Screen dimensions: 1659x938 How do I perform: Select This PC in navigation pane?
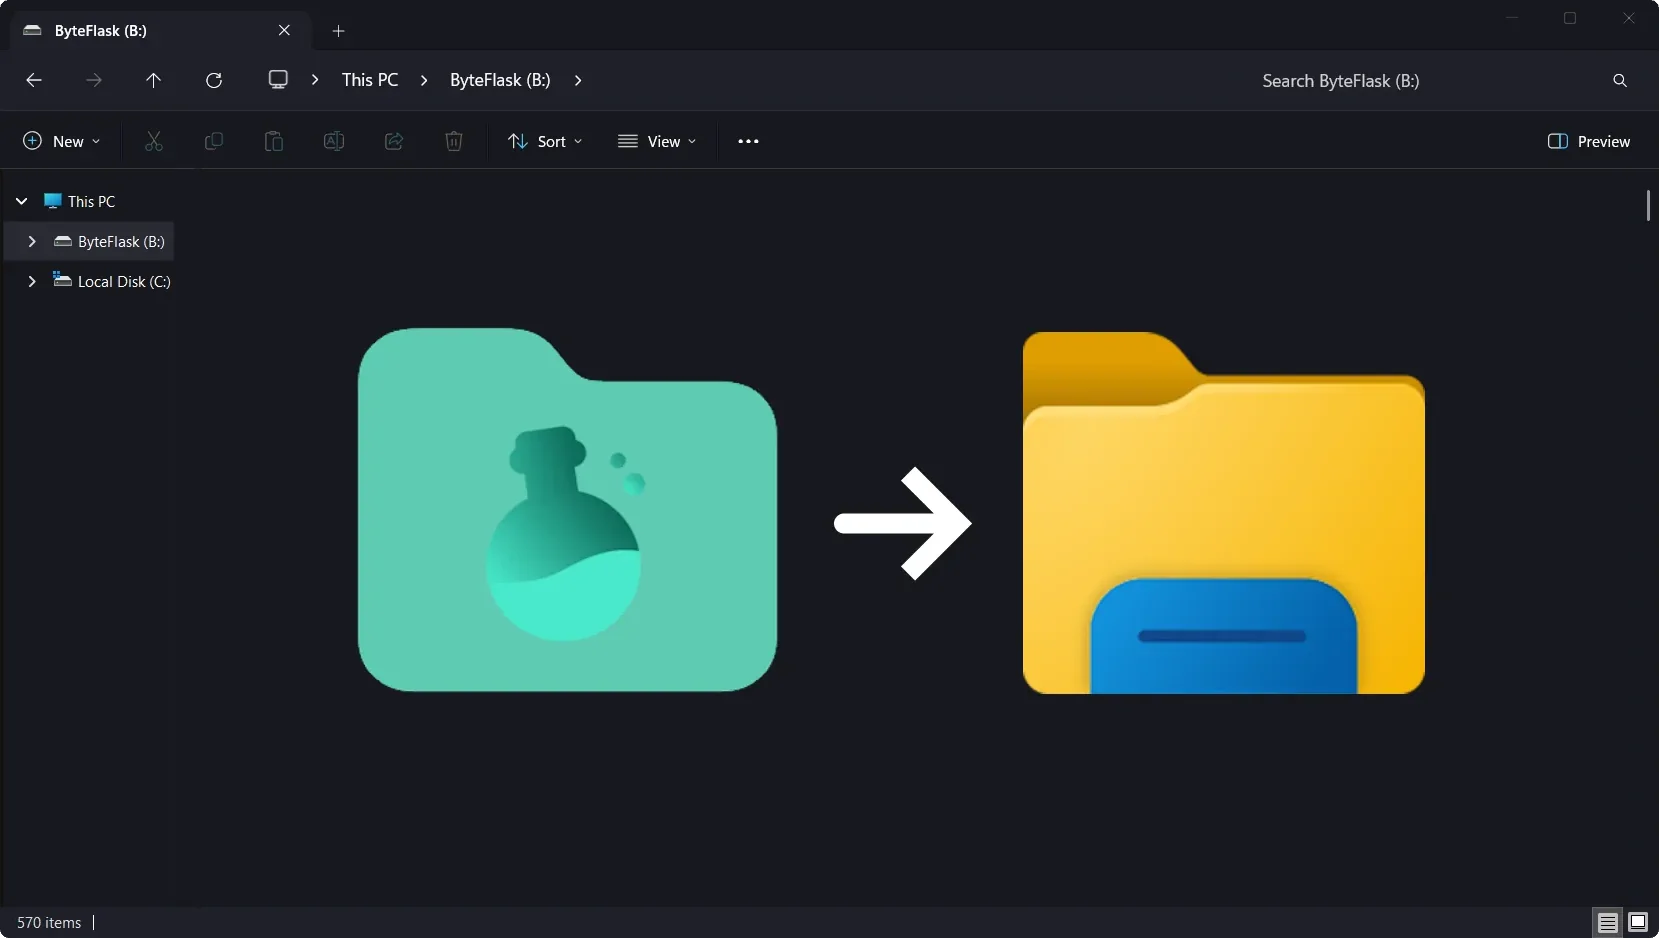click(91, 201)
